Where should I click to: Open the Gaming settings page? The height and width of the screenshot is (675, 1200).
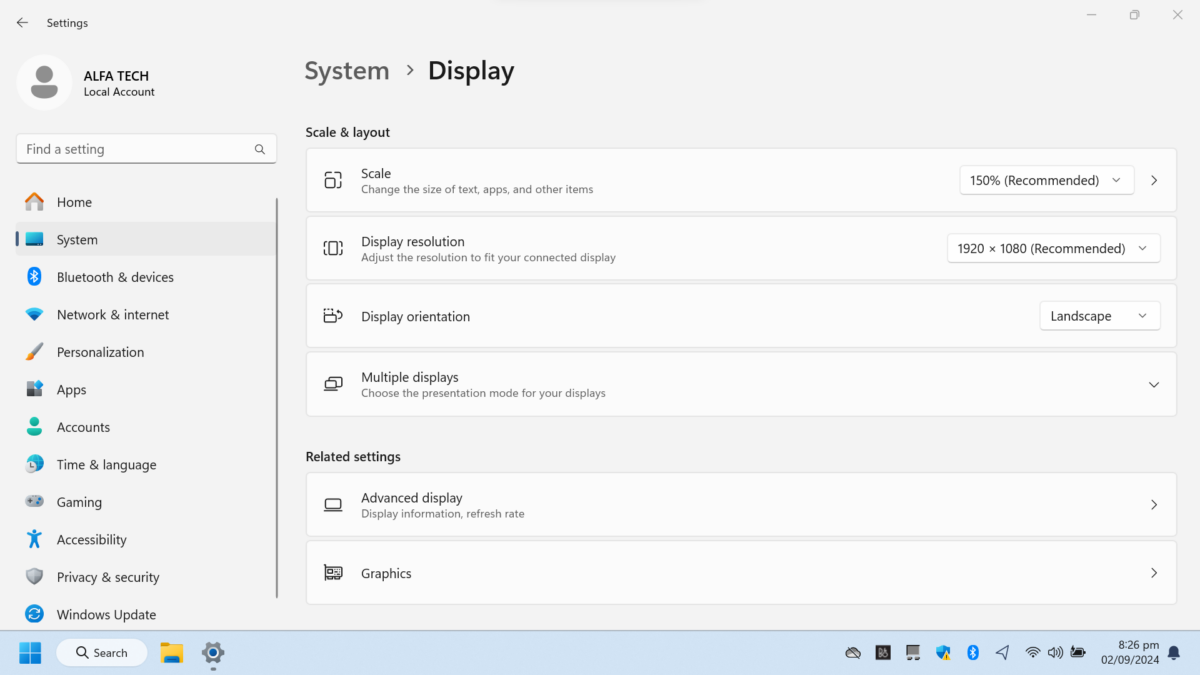pyautogui.click(x=79, y=502)
